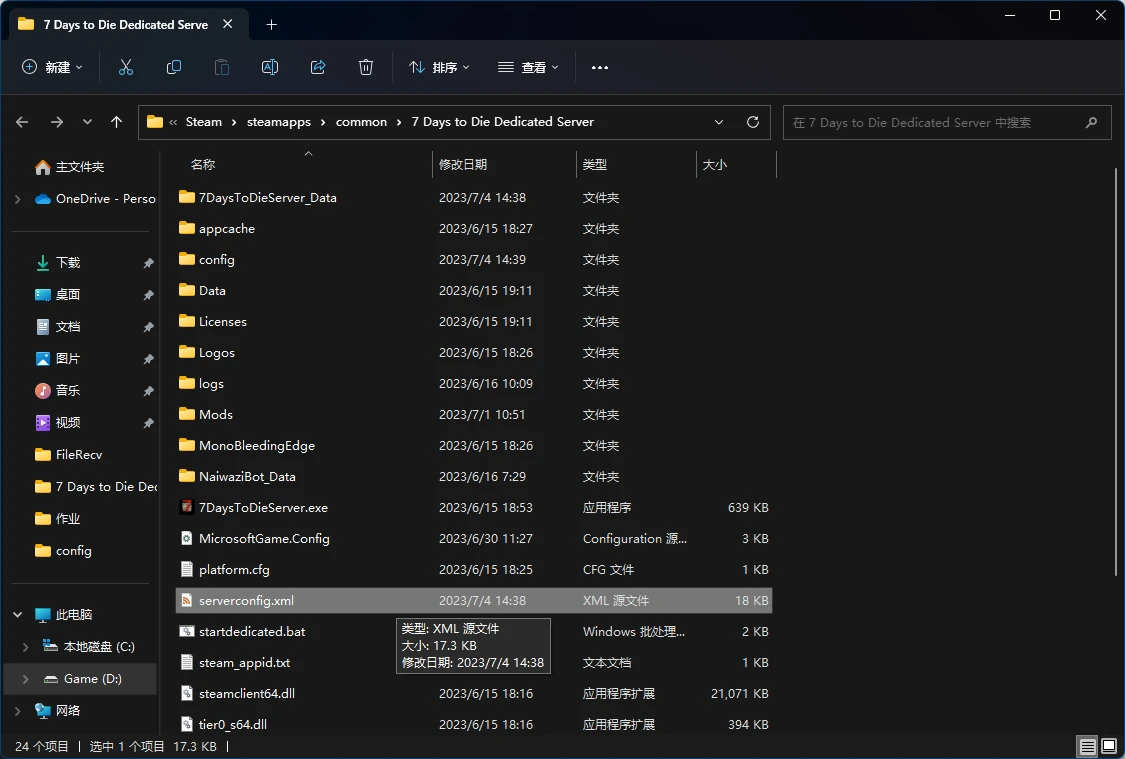Click the vertical scrollbar of file list
This screenshot has width=1125, height=759.
1116,373
